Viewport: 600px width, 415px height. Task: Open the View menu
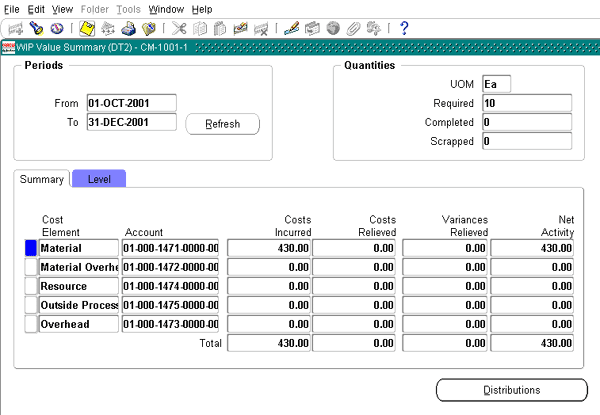coord(62,9)
